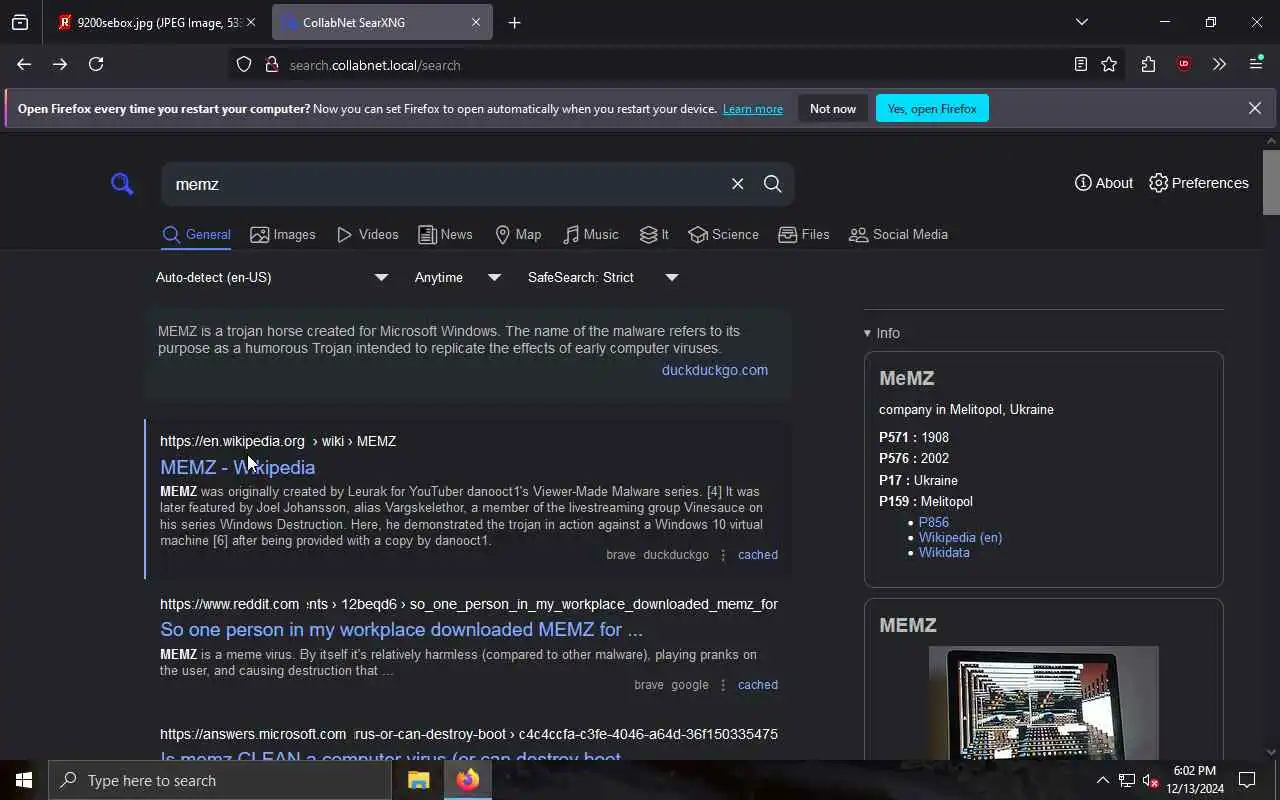
Task: Open more options for Wikipedia result
Action: (723, 555)
